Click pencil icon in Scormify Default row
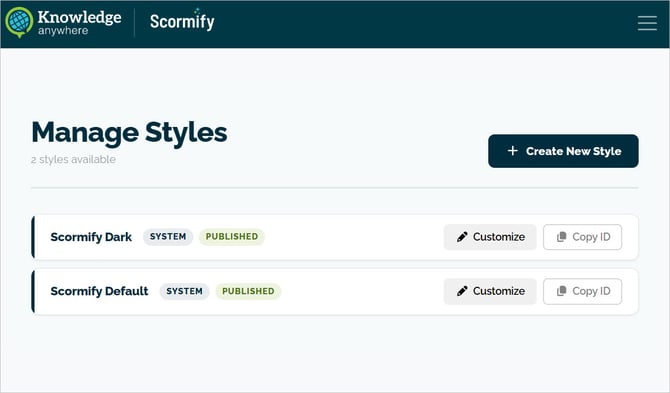This screenshot has height=393, width=670. 462,291
